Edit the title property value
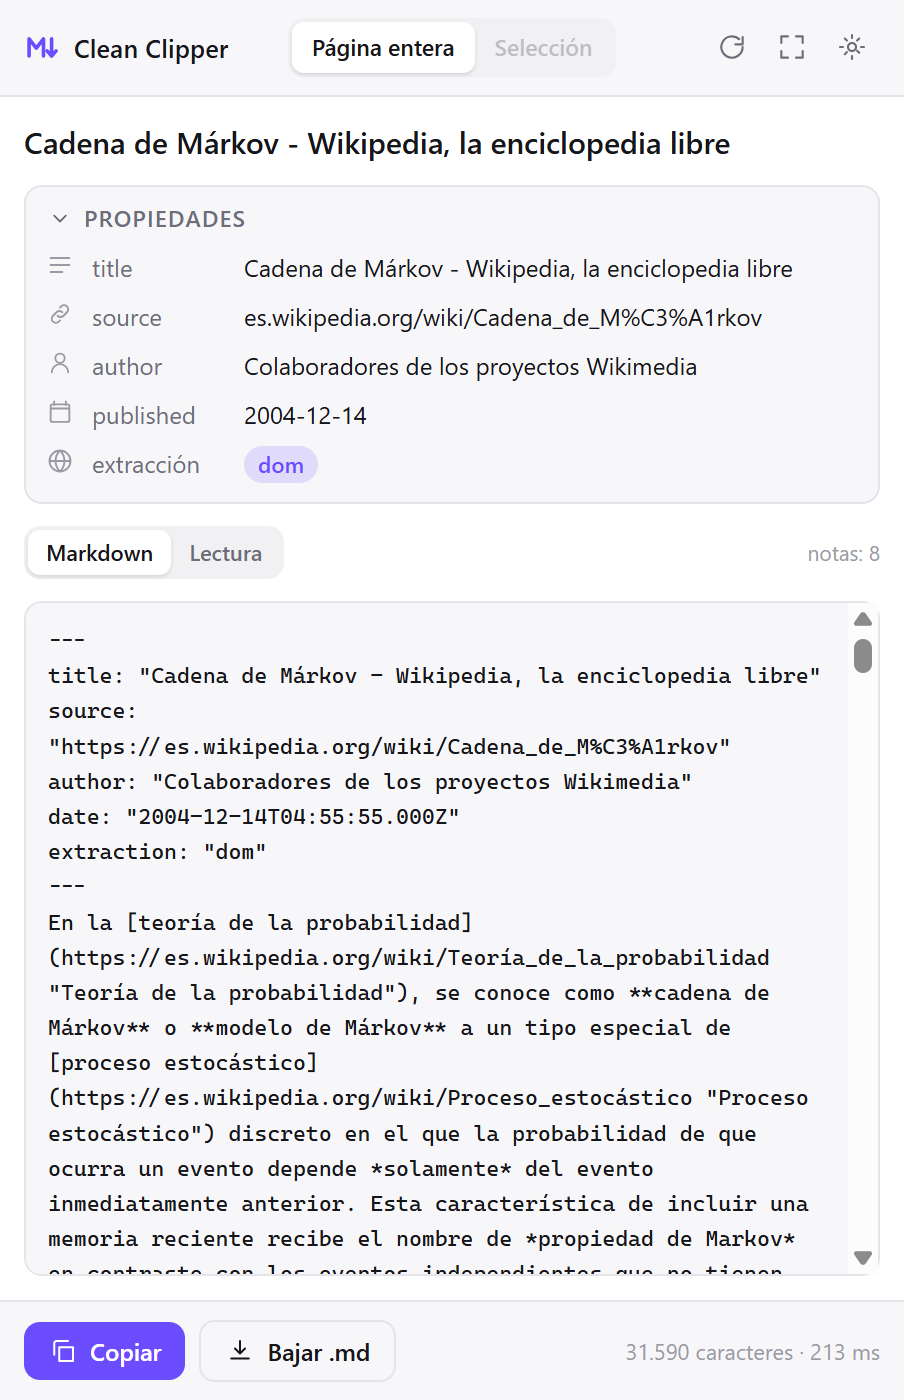The image size is (904, 1400). 518,269
